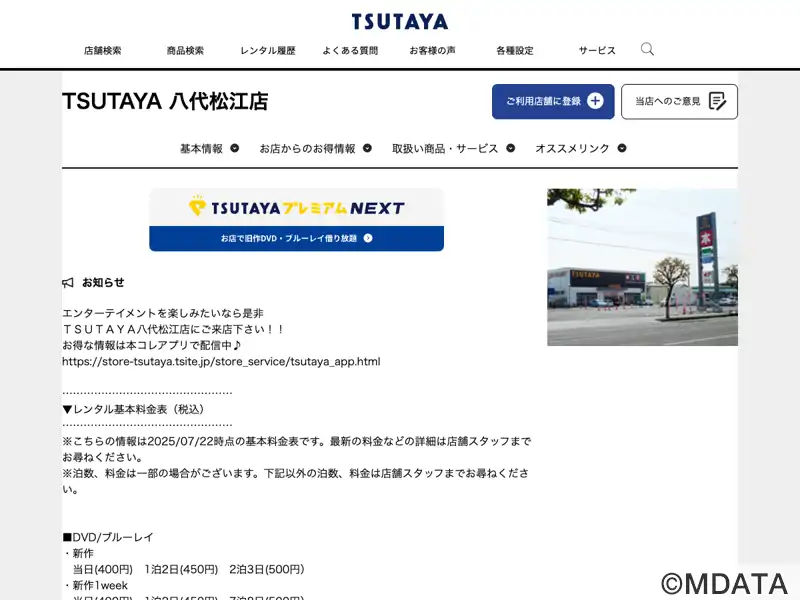This screenshot has height=600, width=800.
Task: Open 店舗検索 in top navigation
Action: click(103, 51)
